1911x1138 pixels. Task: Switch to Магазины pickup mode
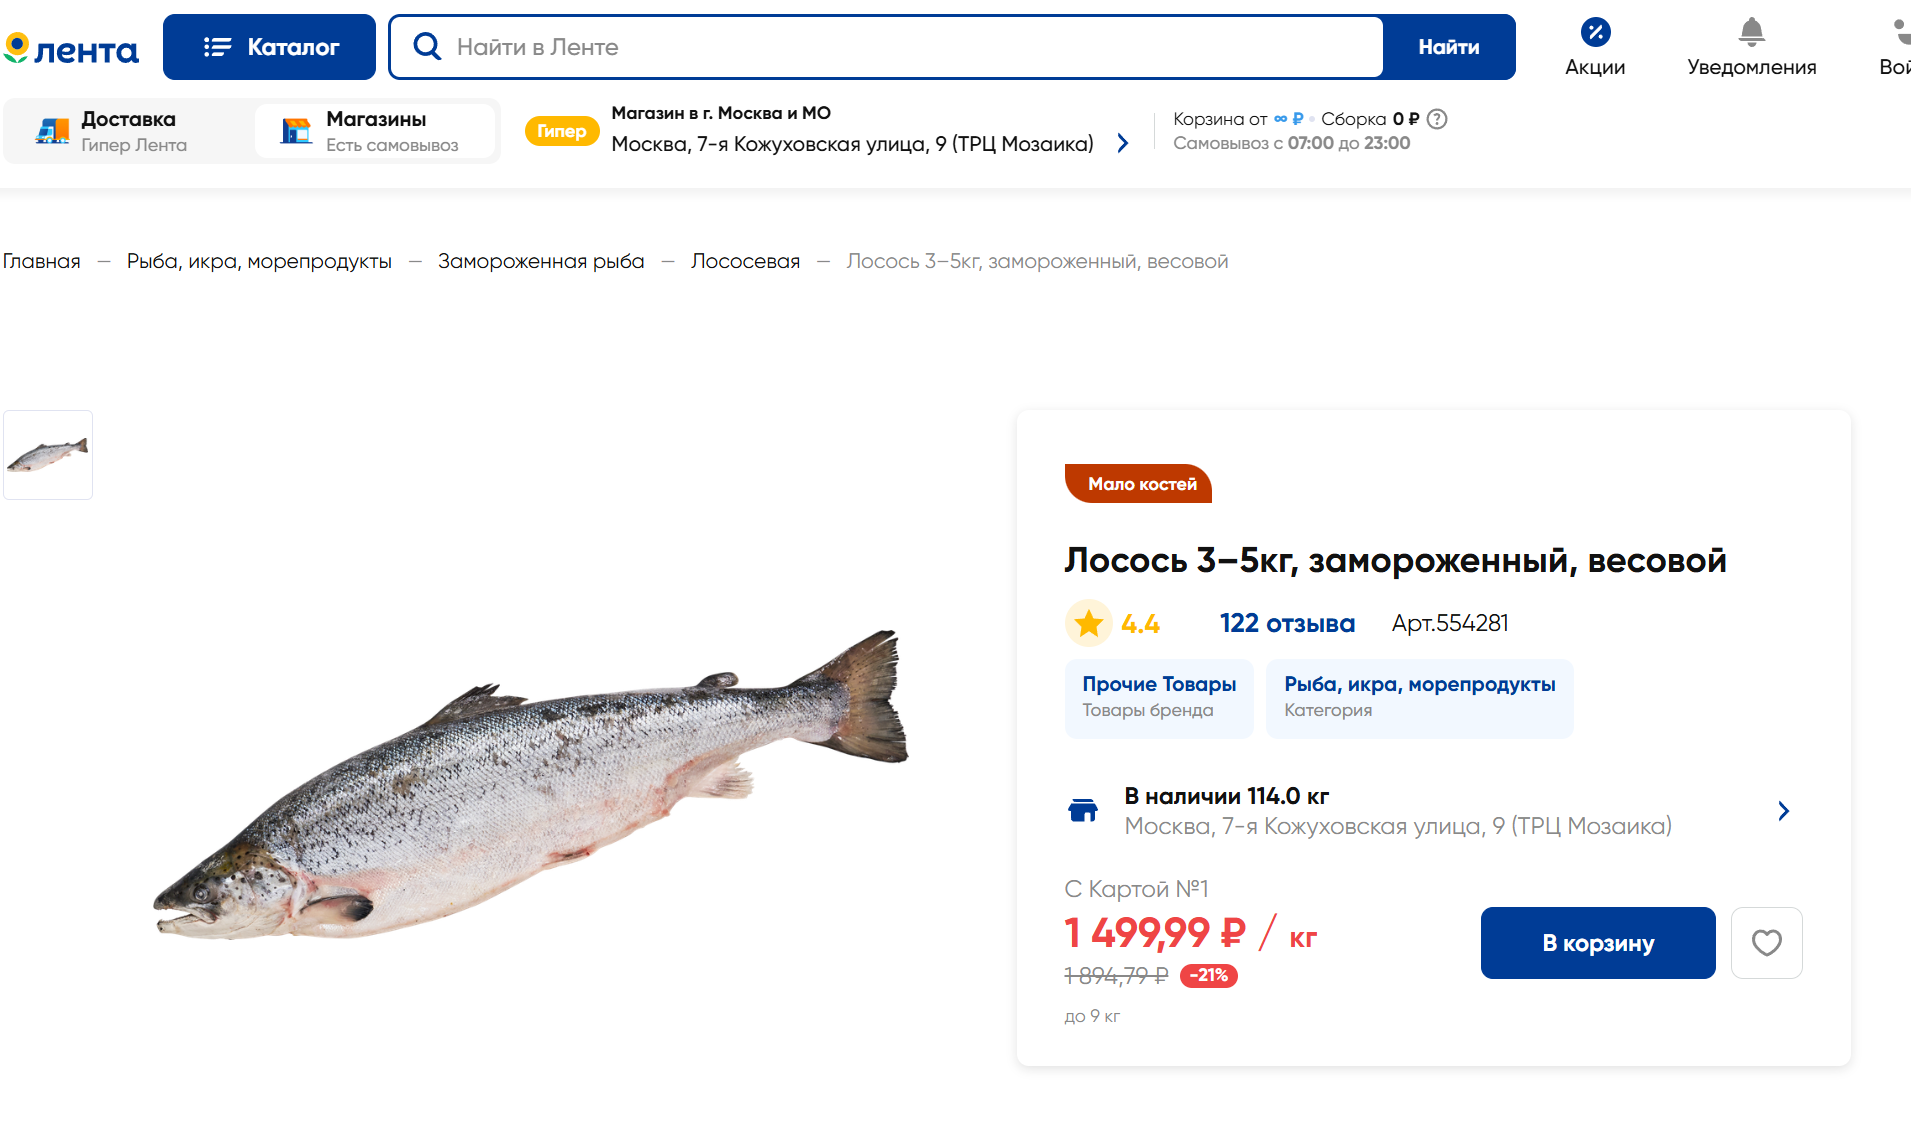tap(375, 131)
